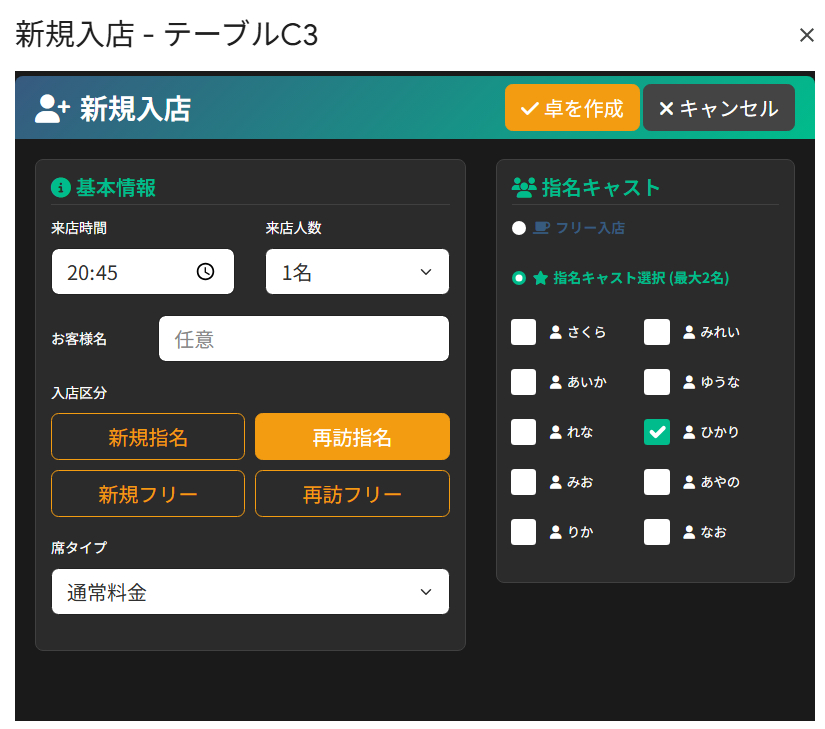The height and width of the screenshot is (729, 825).
Task: Click the 基本情報 section heading
Action: (116, 188)
